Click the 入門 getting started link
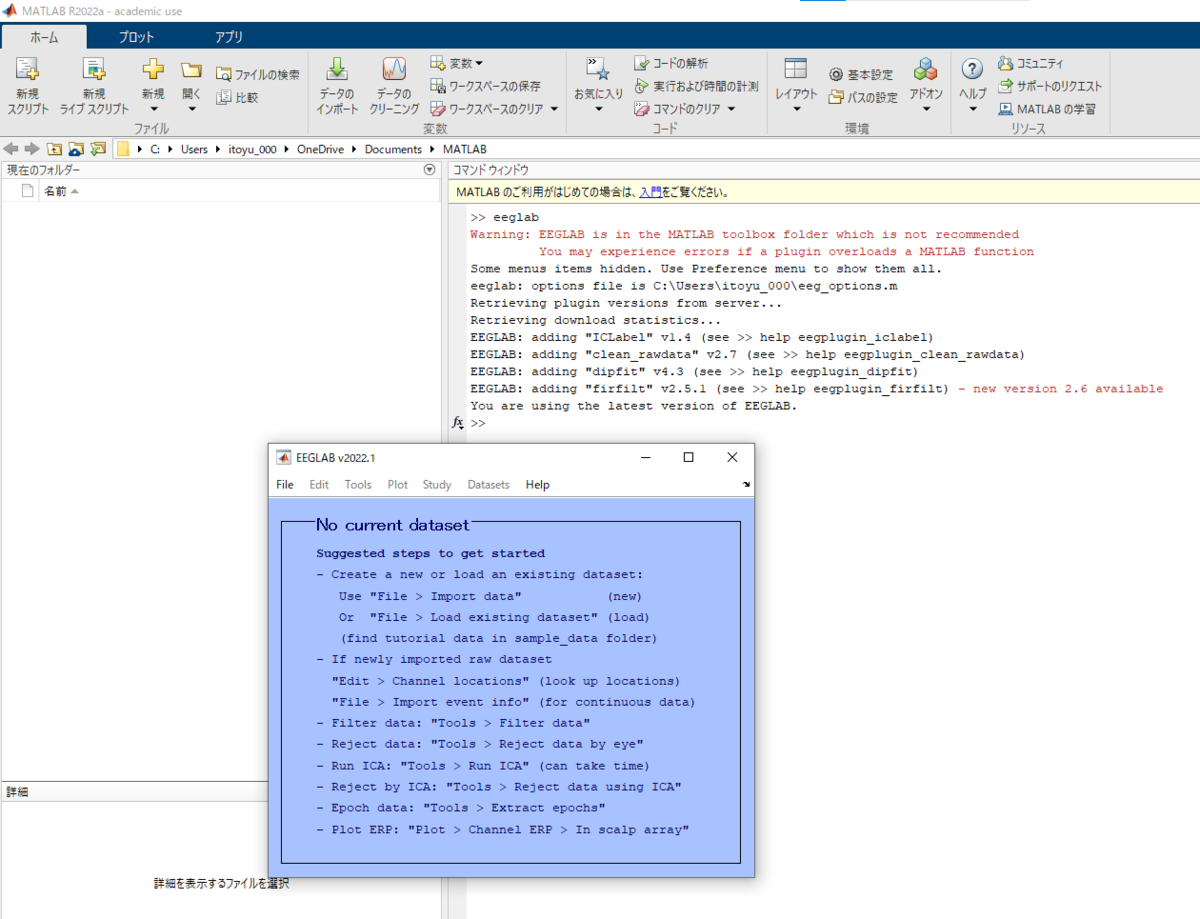 [650, 192]
